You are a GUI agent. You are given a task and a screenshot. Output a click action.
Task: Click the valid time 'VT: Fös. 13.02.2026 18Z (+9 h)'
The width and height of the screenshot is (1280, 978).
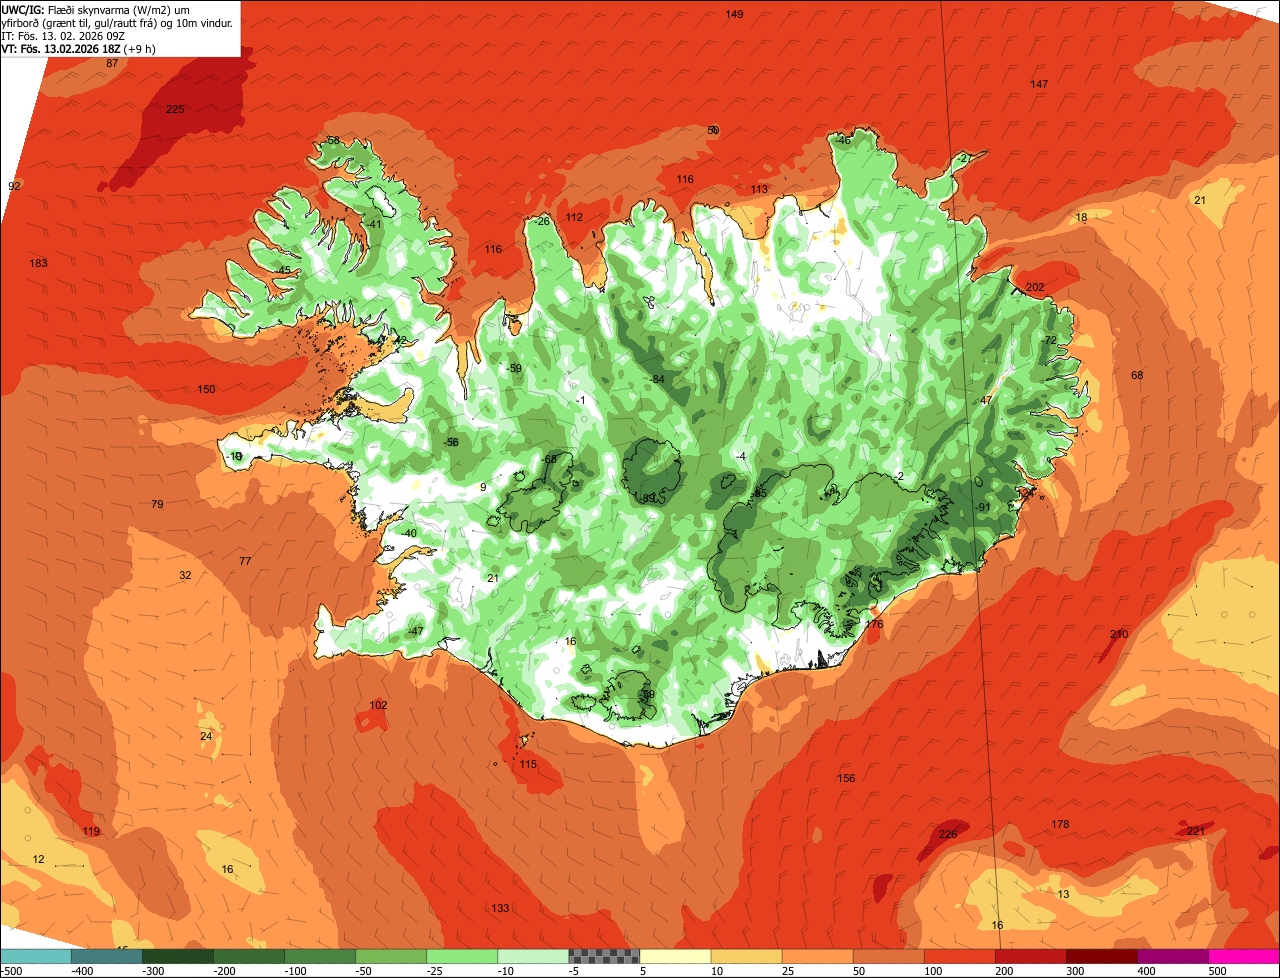coord(78,48)
